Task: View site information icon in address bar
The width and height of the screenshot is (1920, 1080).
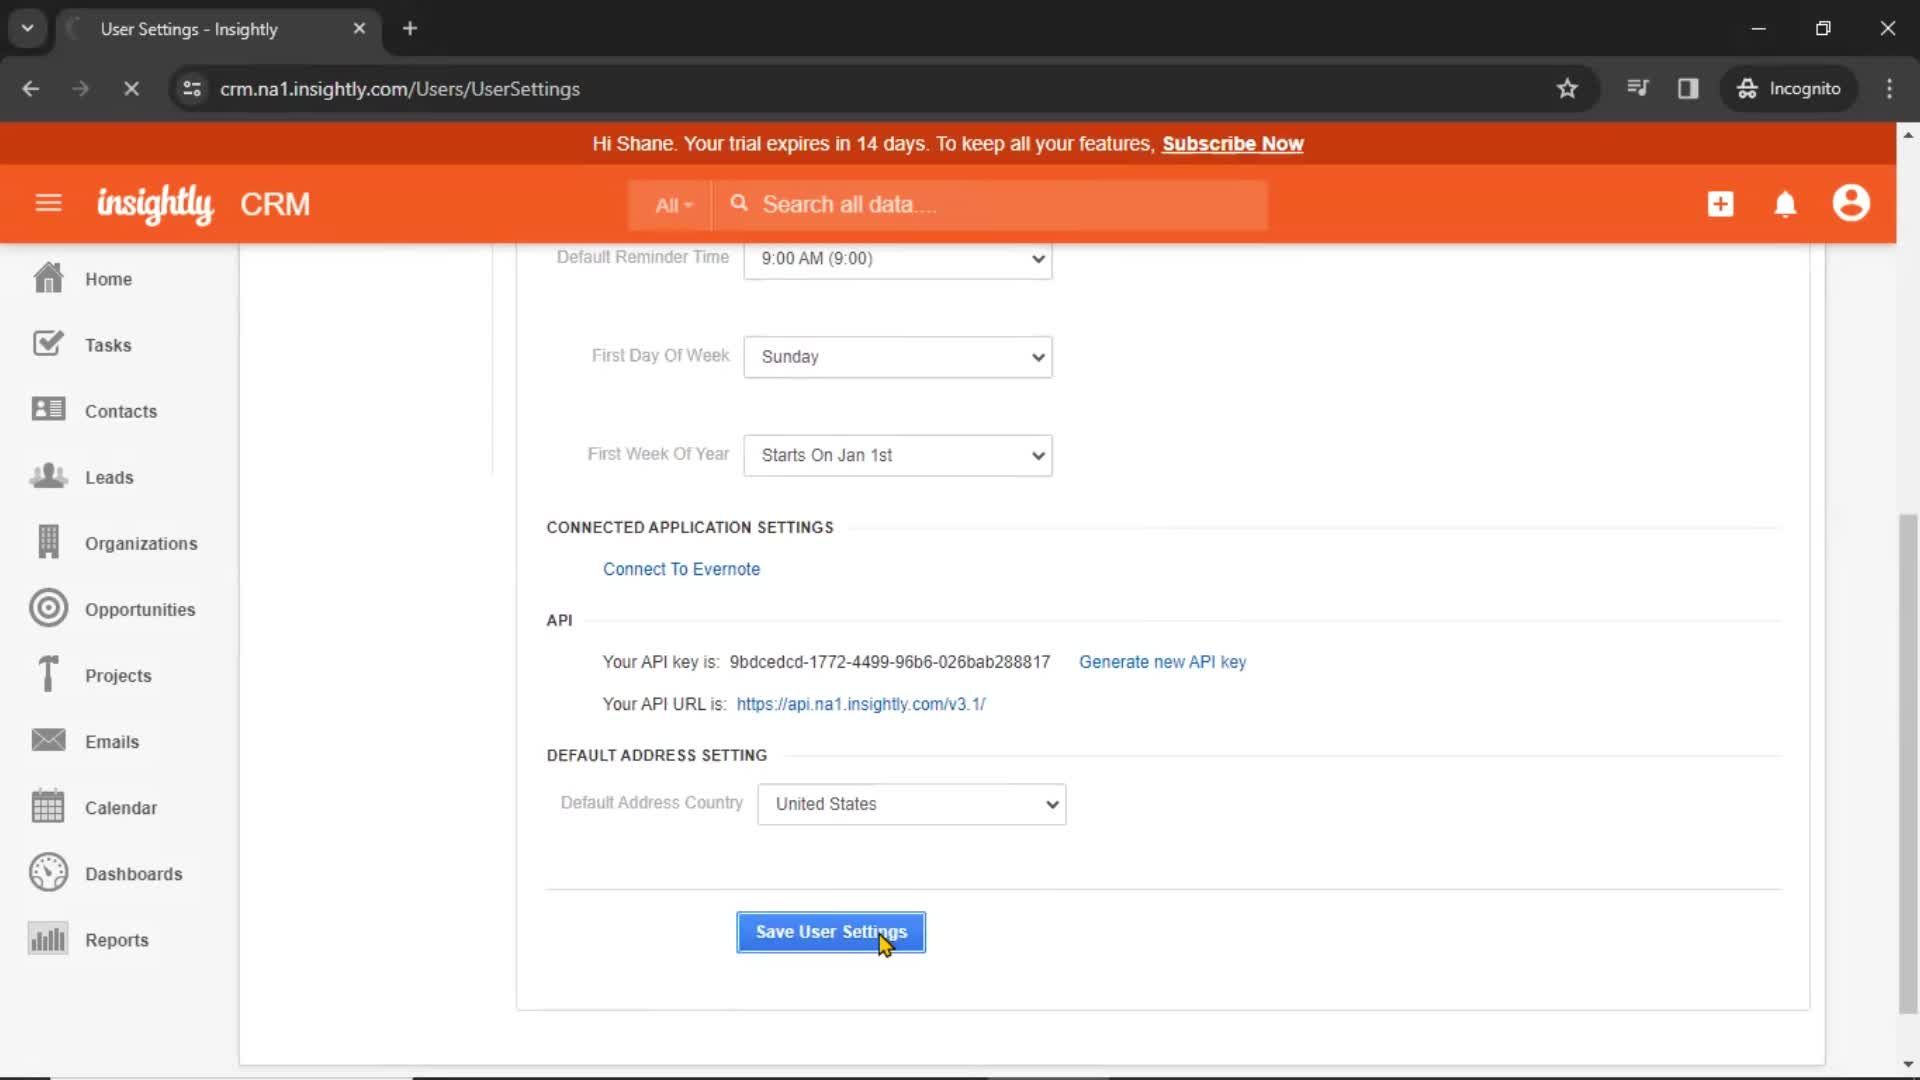Action: point(192,88)
